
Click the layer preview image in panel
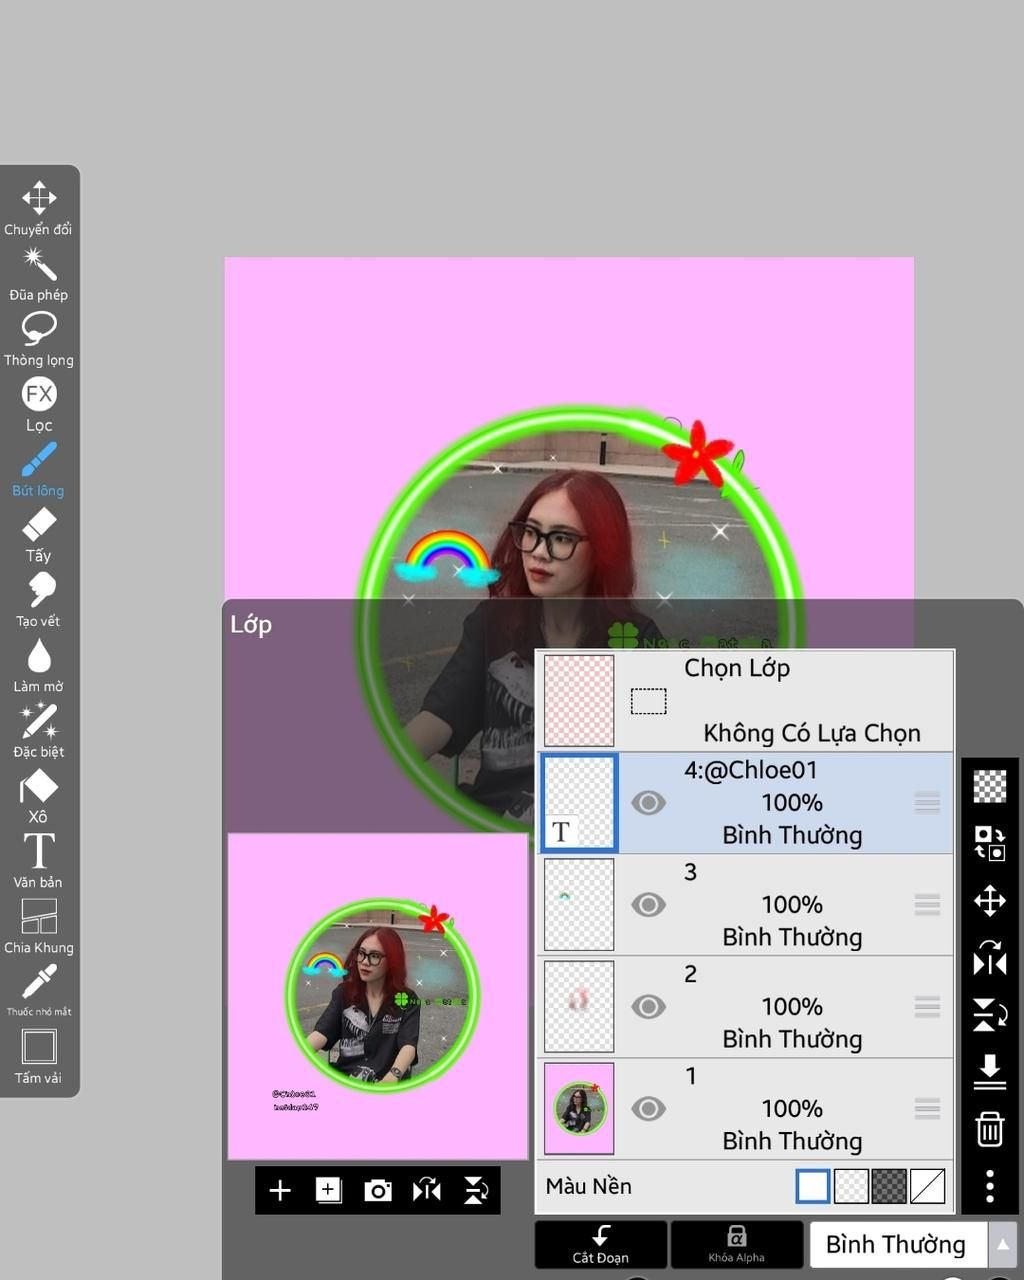pos(378,997)
